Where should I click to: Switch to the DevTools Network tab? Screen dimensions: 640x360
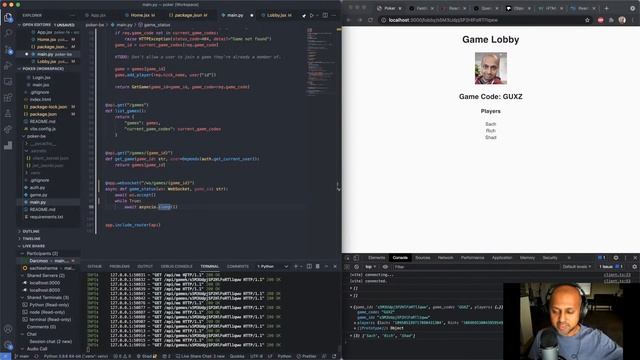pos(445,258)
